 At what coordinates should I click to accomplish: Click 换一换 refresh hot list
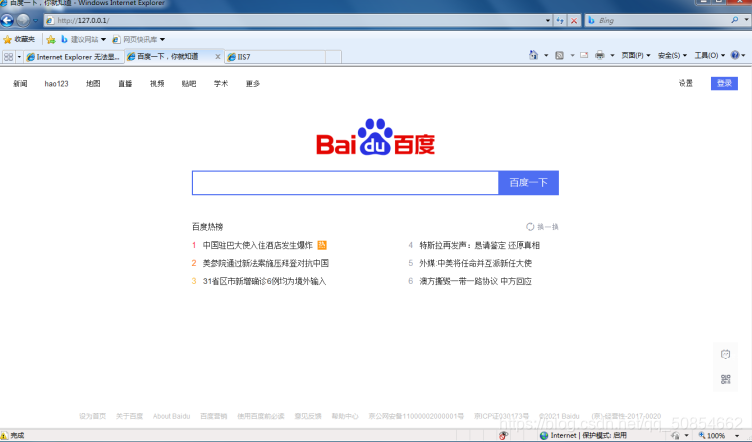[542, 227]
